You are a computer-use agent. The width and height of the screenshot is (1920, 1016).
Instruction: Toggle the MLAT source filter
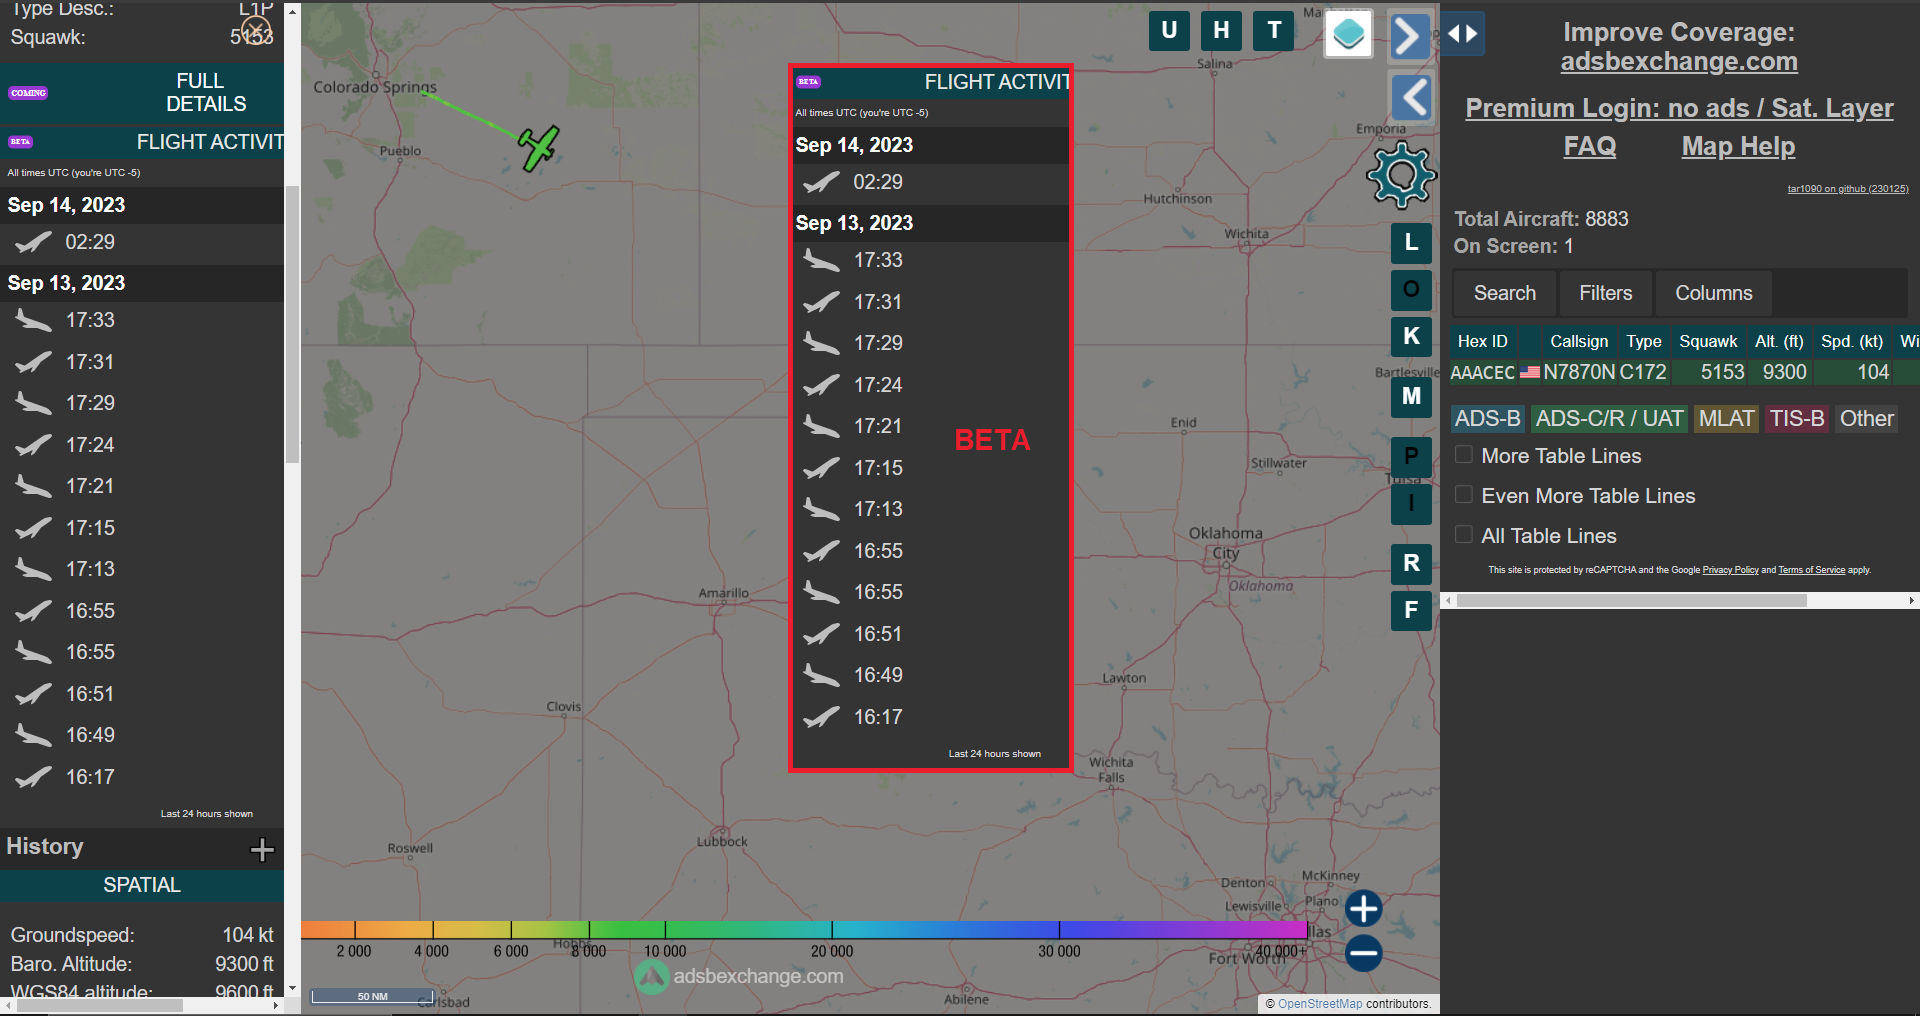pyautogui.click(x=1727, y=419)
